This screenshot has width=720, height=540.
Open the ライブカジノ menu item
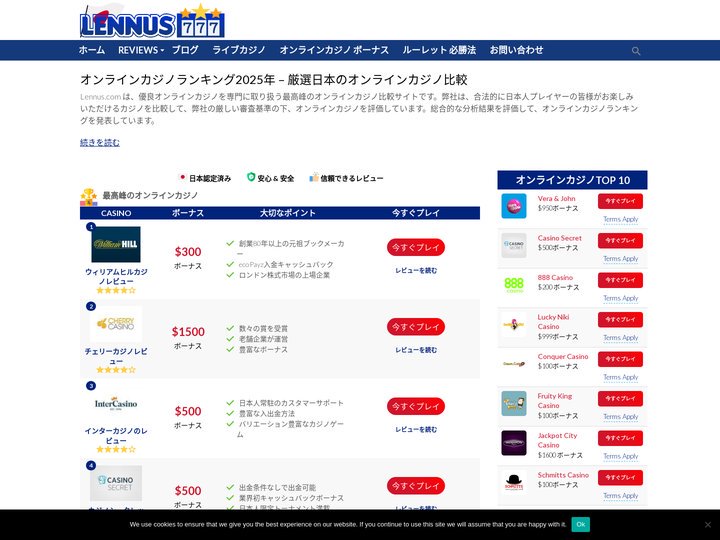[239, 50]
